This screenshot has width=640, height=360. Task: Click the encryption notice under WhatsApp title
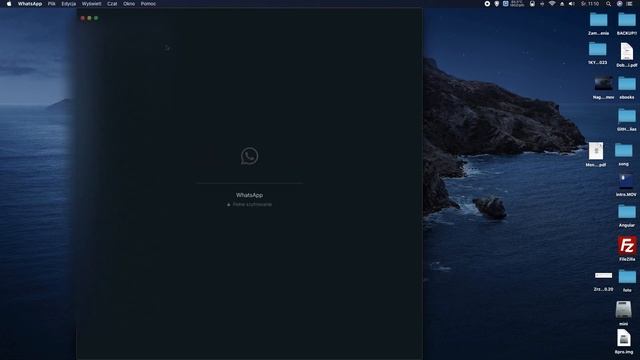249,204
